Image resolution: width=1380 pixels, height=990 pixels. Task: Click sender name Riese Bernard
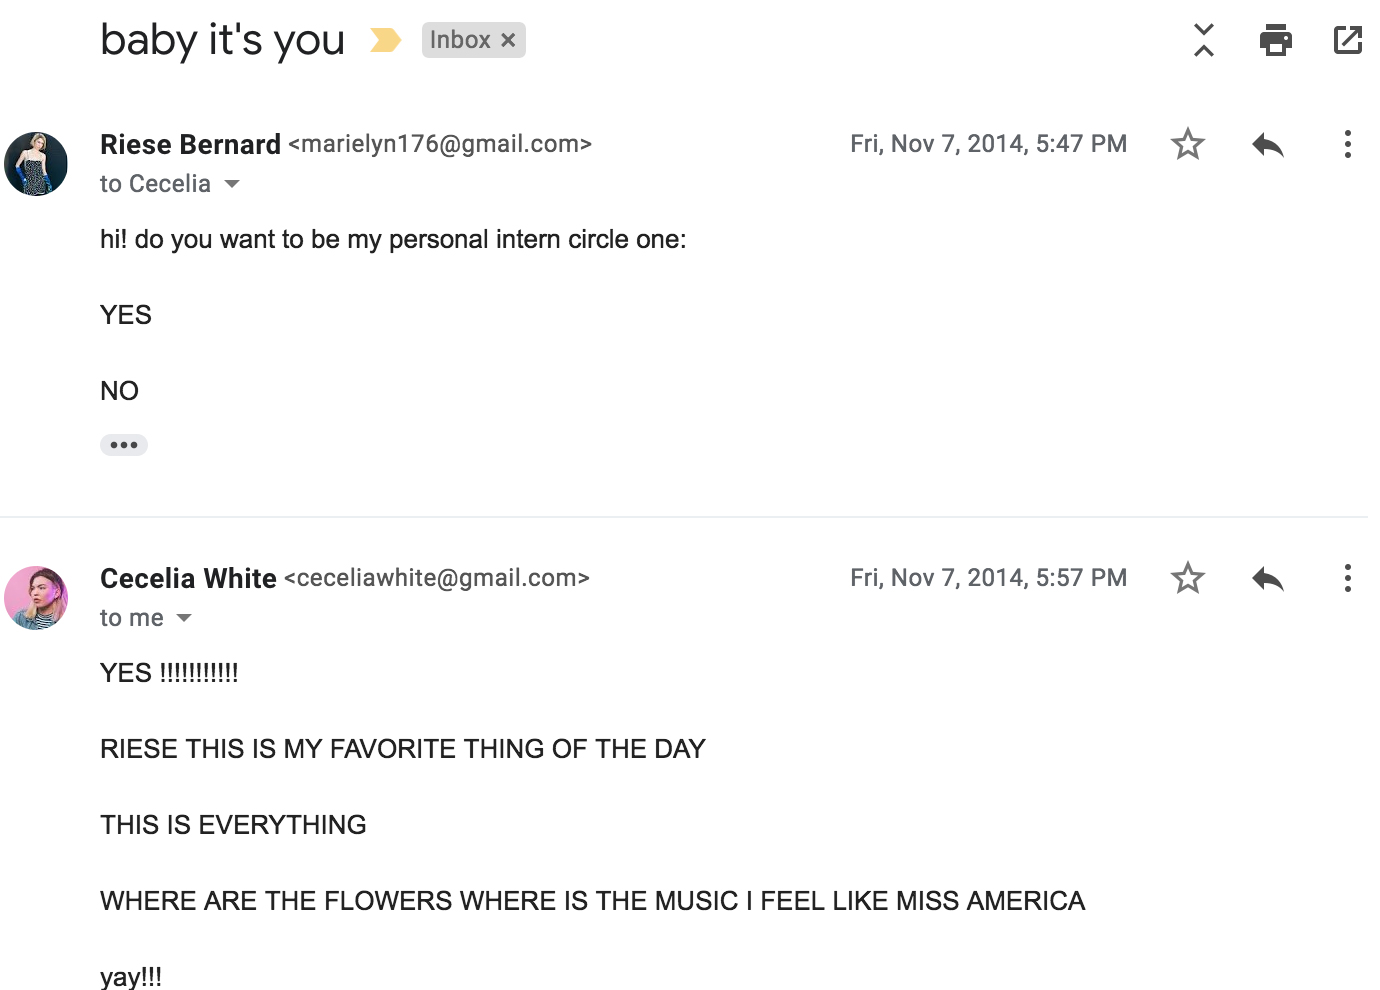pos(190,144)
